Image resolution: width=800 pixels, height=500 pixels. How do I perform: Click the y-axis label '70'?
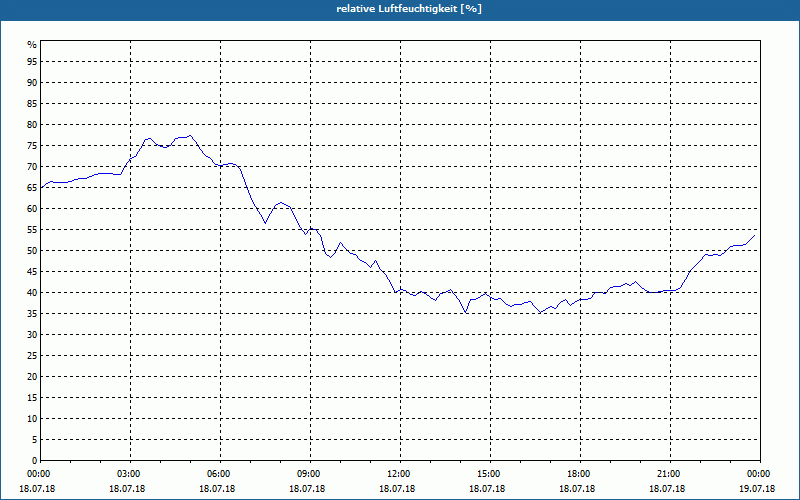point(32,167)
